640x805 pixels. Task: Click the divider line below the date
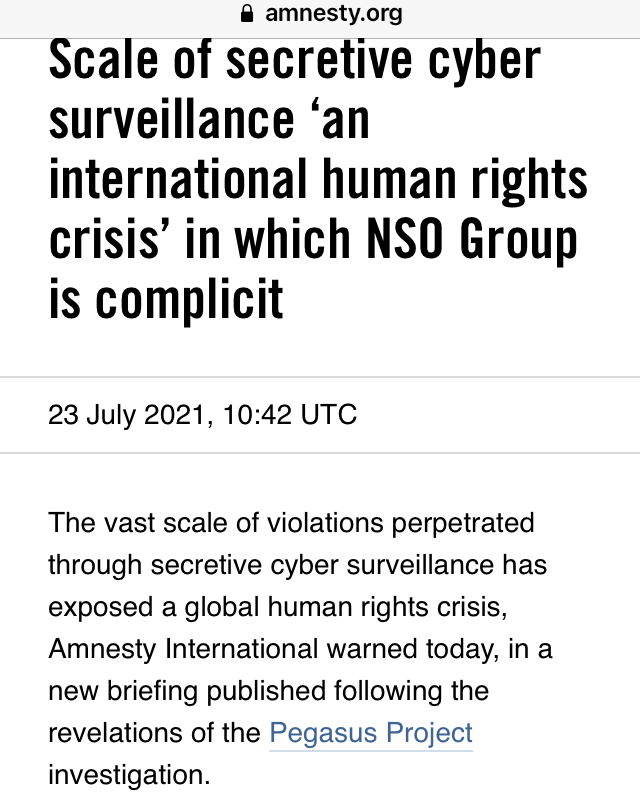(320, 453)
